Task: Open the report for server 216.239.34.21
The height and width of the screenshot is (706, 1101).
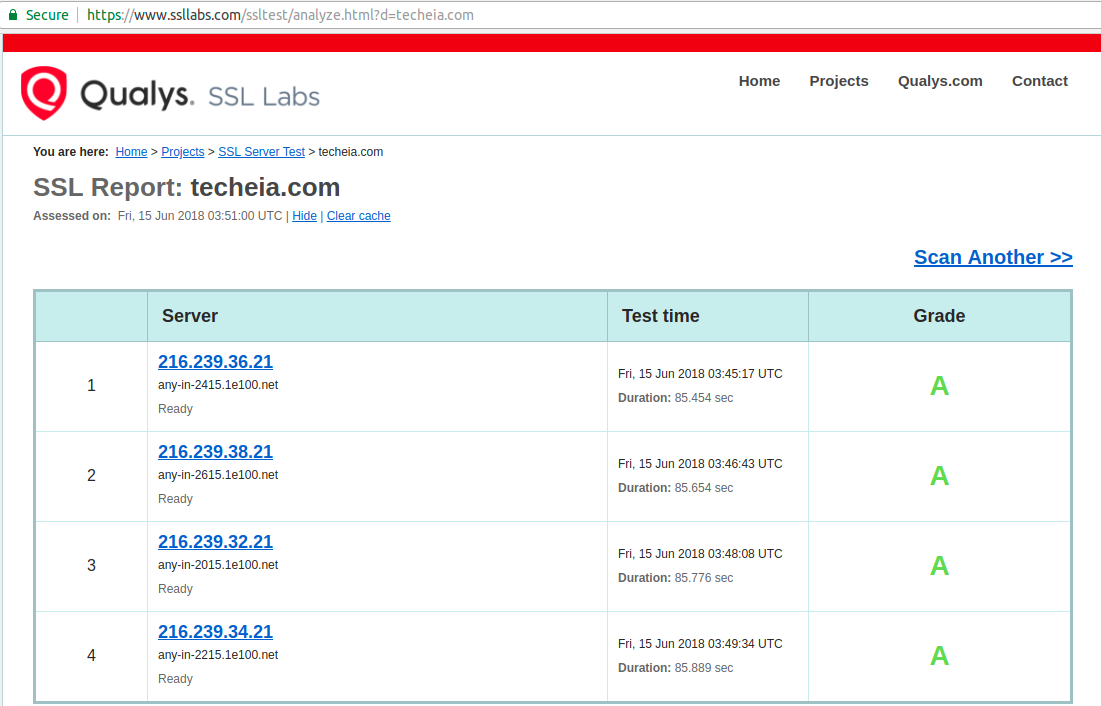Action: [x=215, y=631]
